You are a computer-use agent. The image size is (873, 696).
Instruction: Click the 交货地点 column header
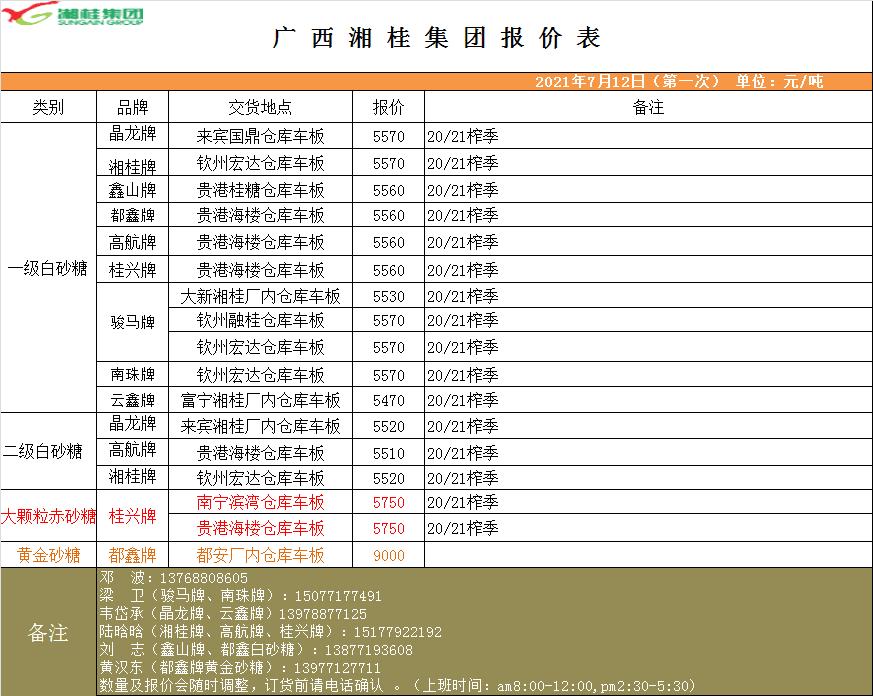tap(260, 107)
